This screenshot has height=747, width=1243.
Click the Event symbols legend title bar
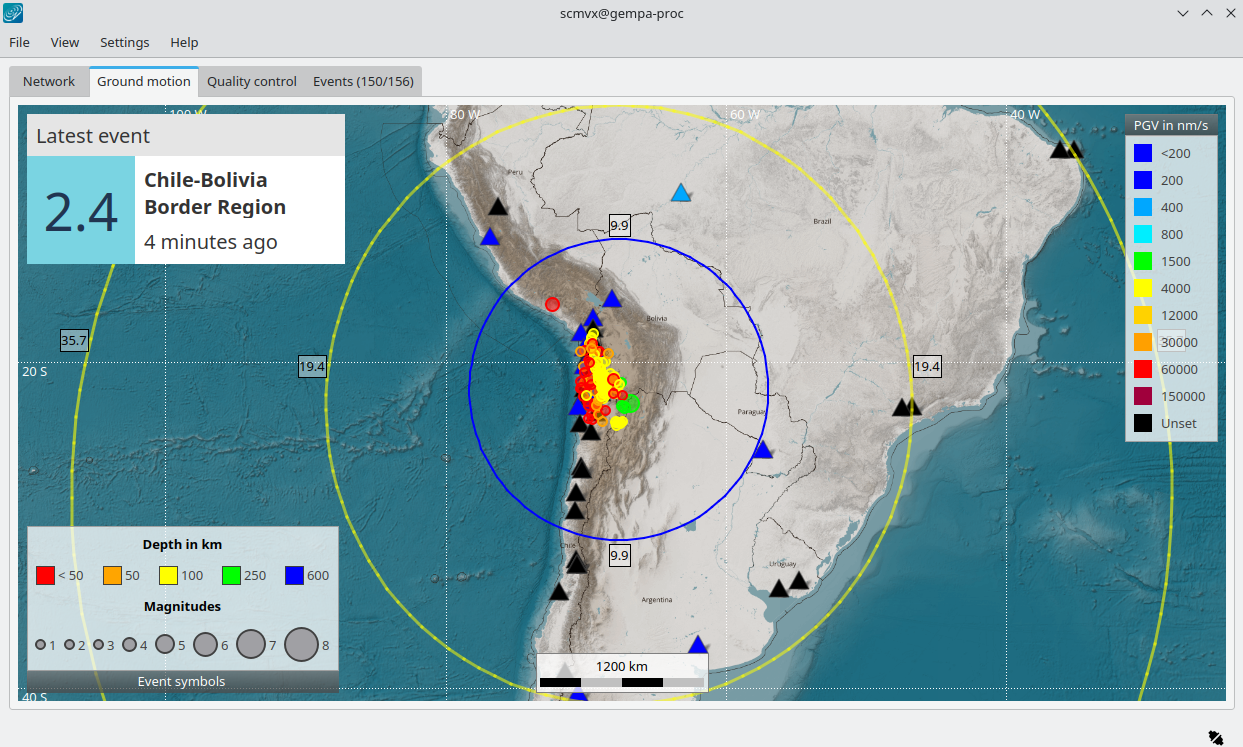tap(182, 682)
